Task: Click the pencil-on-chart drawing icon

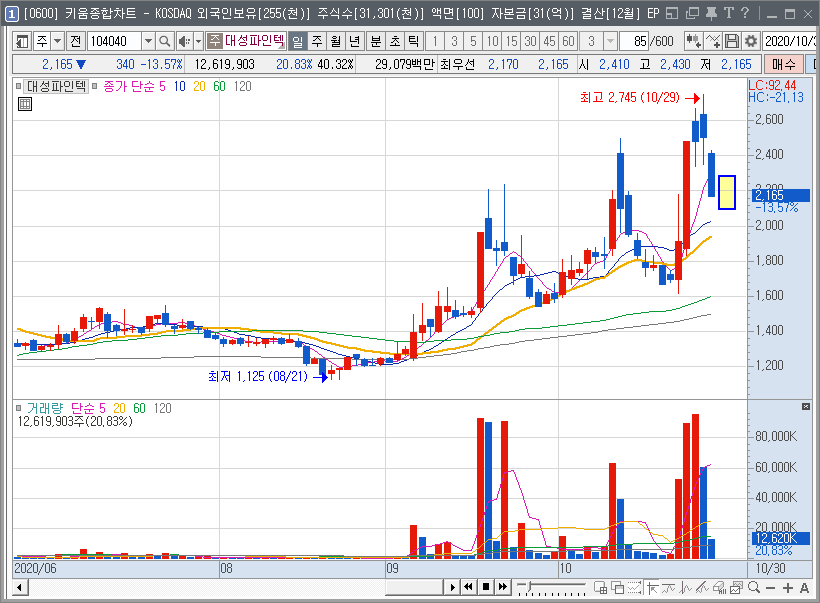Action: 702,588
